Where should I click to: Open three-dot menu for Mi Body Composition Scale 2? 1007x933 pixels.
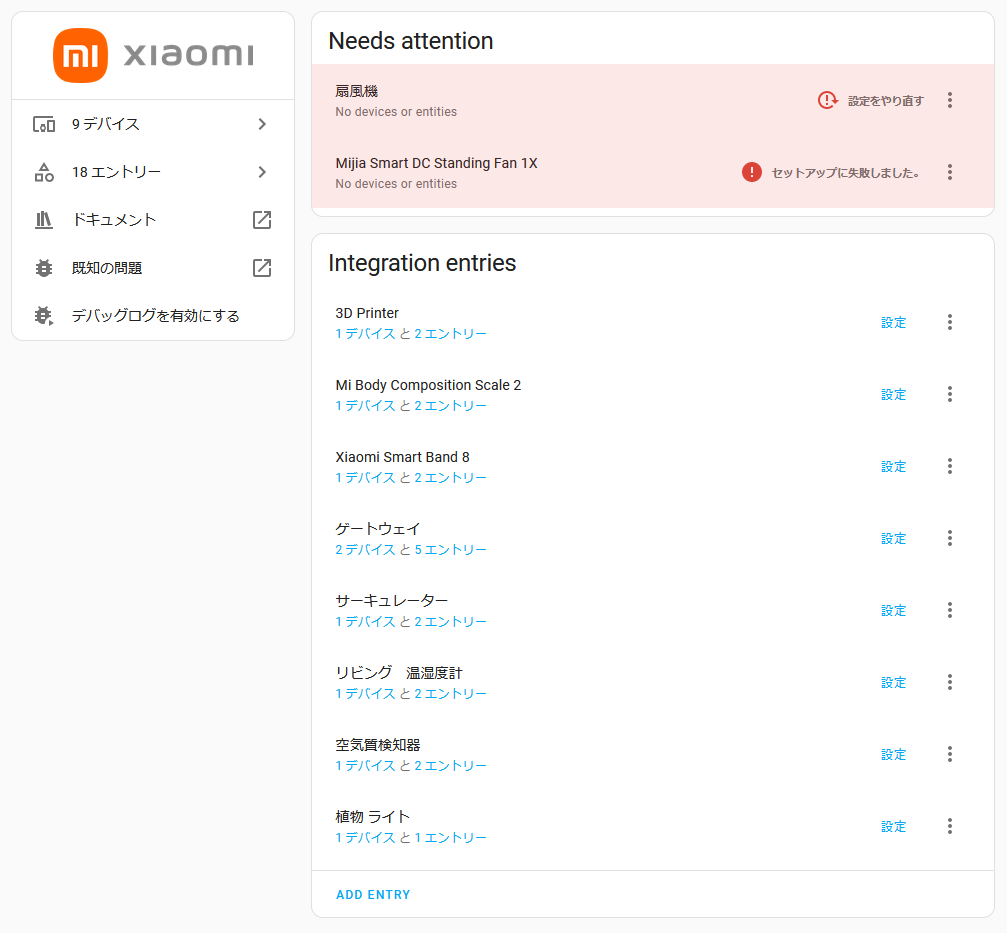pos(950,394)
